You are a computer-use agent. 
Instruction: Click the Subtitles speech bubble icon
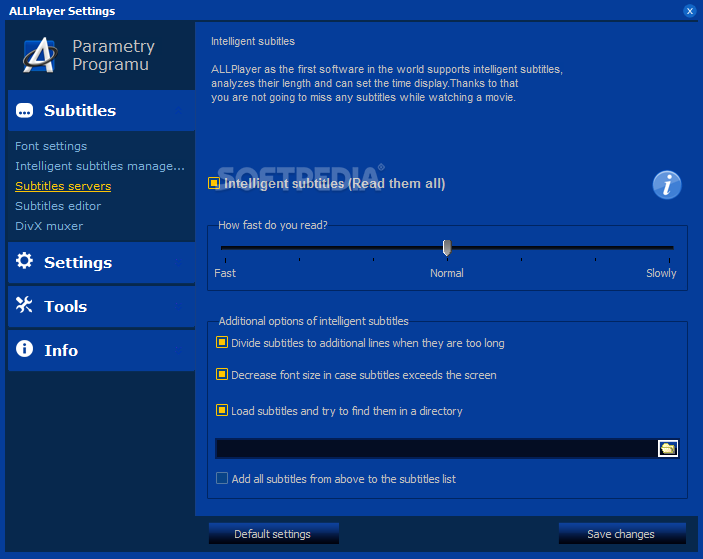pyautogui.click(x=25, y=110)
